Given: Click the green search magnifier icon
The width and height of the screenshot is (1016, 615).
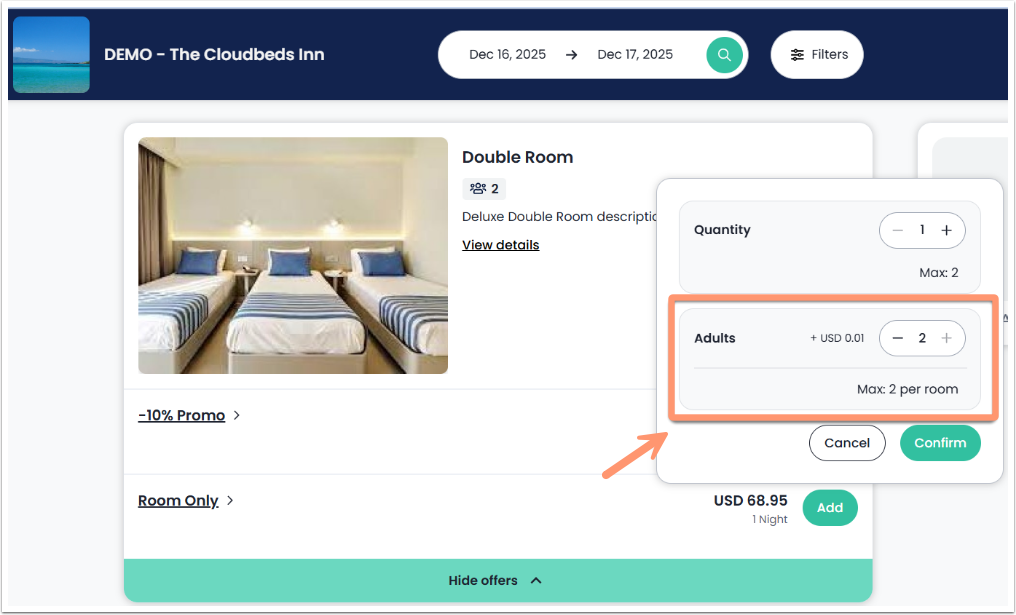Looking at the screenshot, I should (x=723, y=55).
